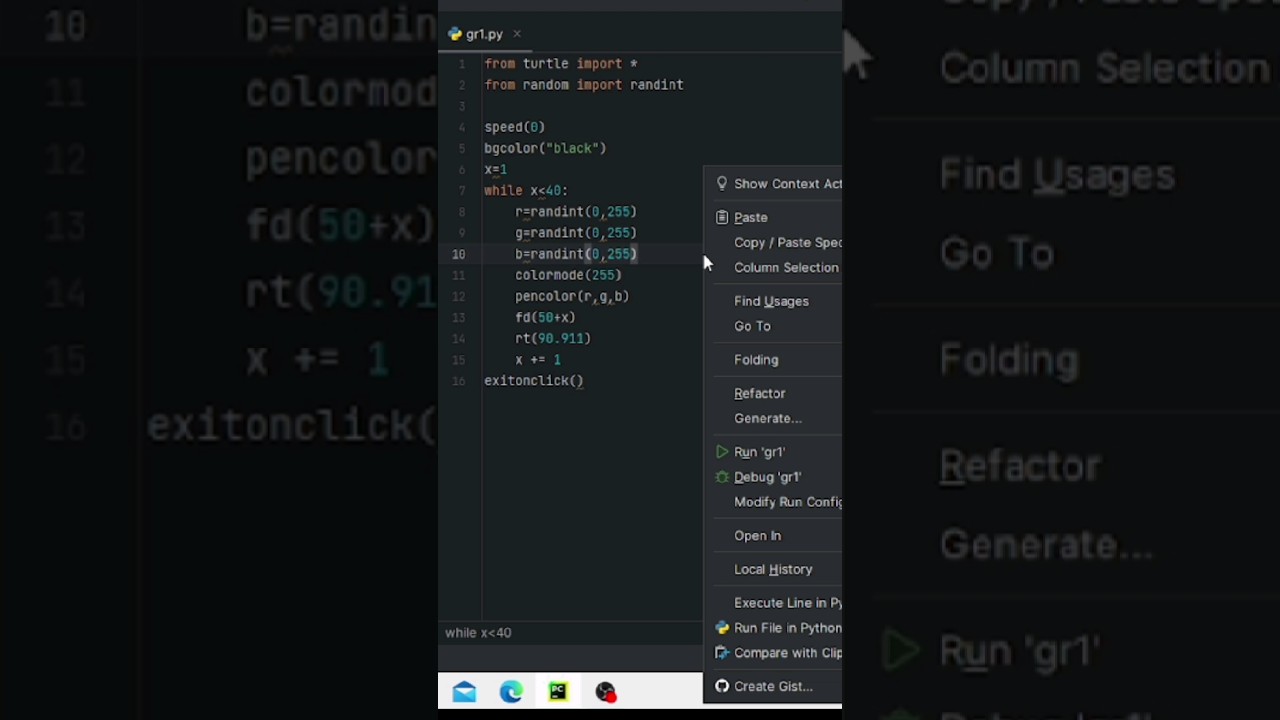
Task: Click the Python file icon on gr1.py tab
Action: [x=455, y=34]
